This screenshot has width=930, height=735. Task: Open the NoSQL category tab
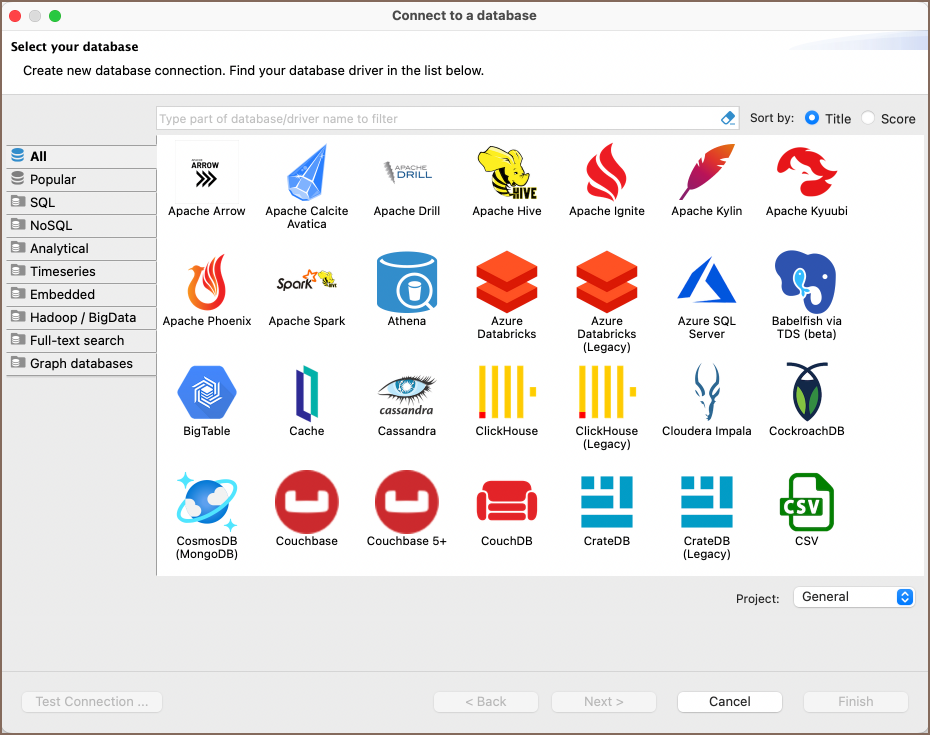(x=80, y=226)
